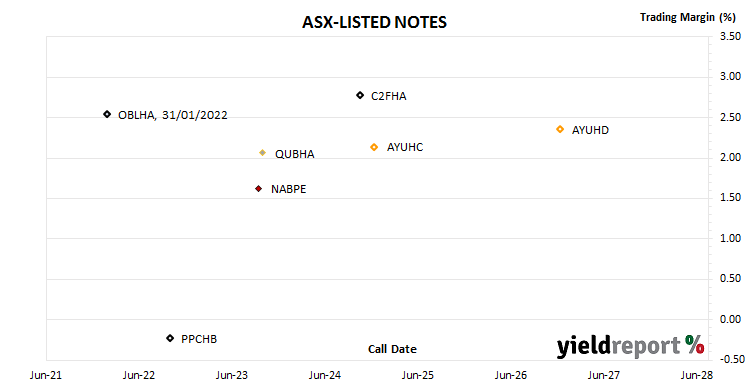The height and width of the screenshot is (391, 750).
Task: Select the AYUHD data label text
Action: pos(590,130)
